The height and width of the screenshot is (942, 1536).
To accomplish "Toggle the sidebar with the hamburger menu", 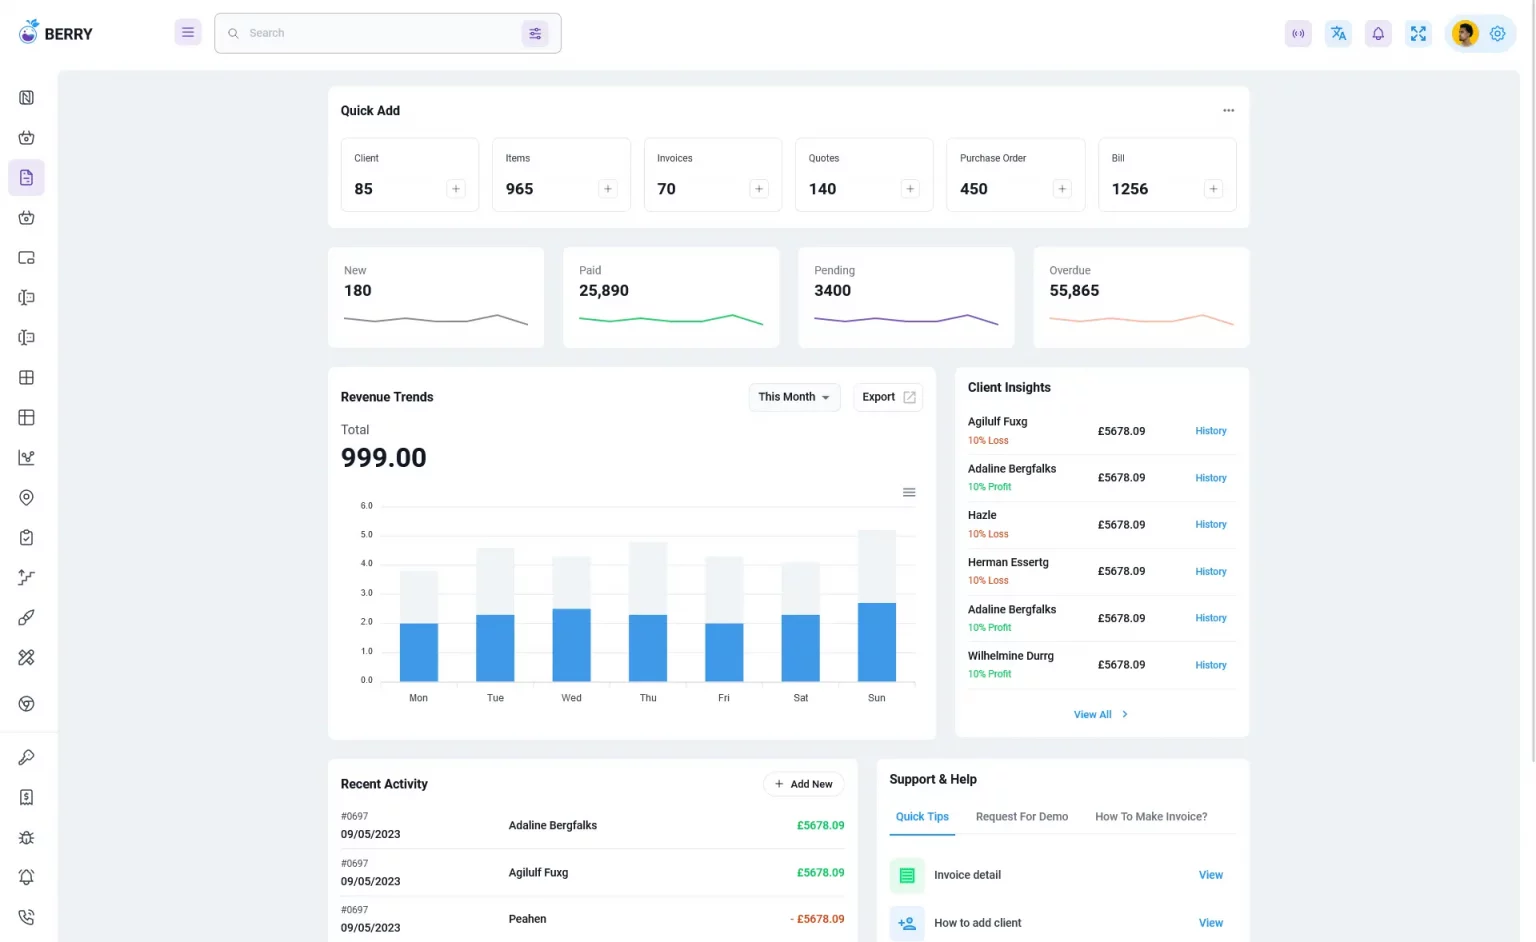I will click(188, 32).
